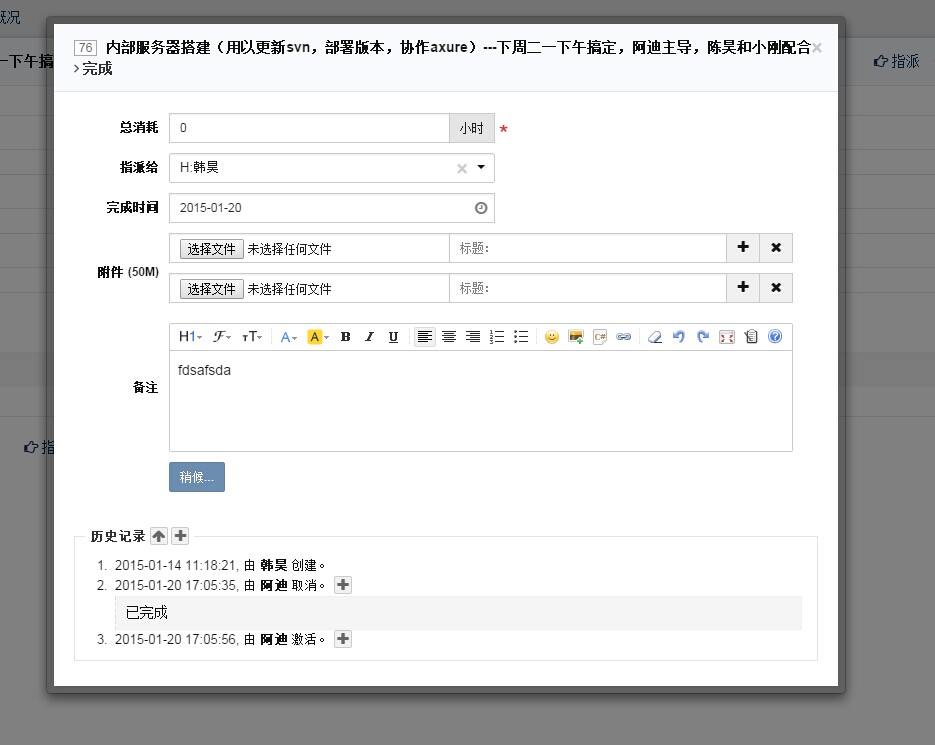Click the redo arrow in the editor
Screen dimensions: 935x745
(x=703, y=337)
